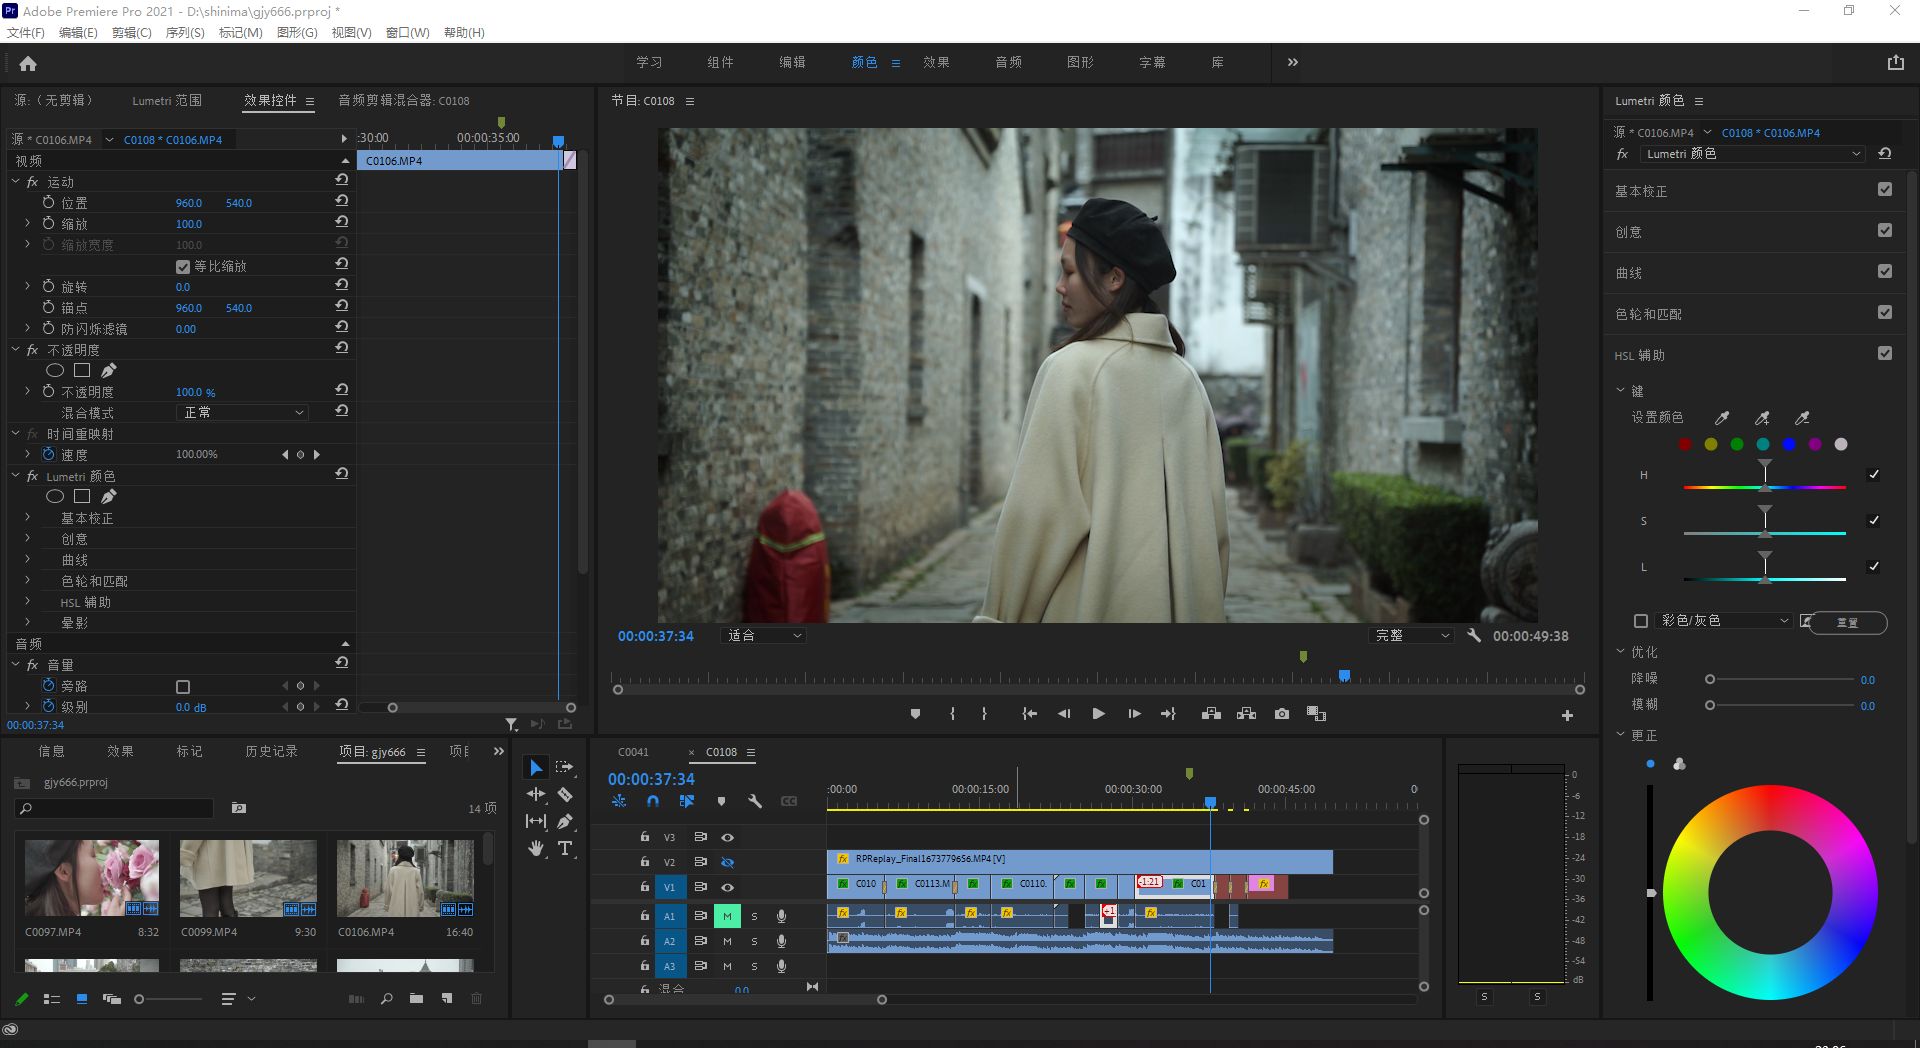Select the green color swatch in HSL key
This screenshot has height=1048, width=1920.
1737,444
